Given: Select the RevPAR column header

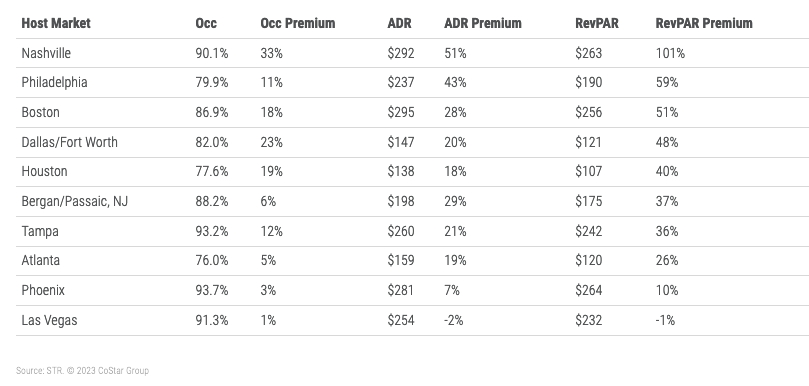Looking at the screenshot, I should 596,23.
